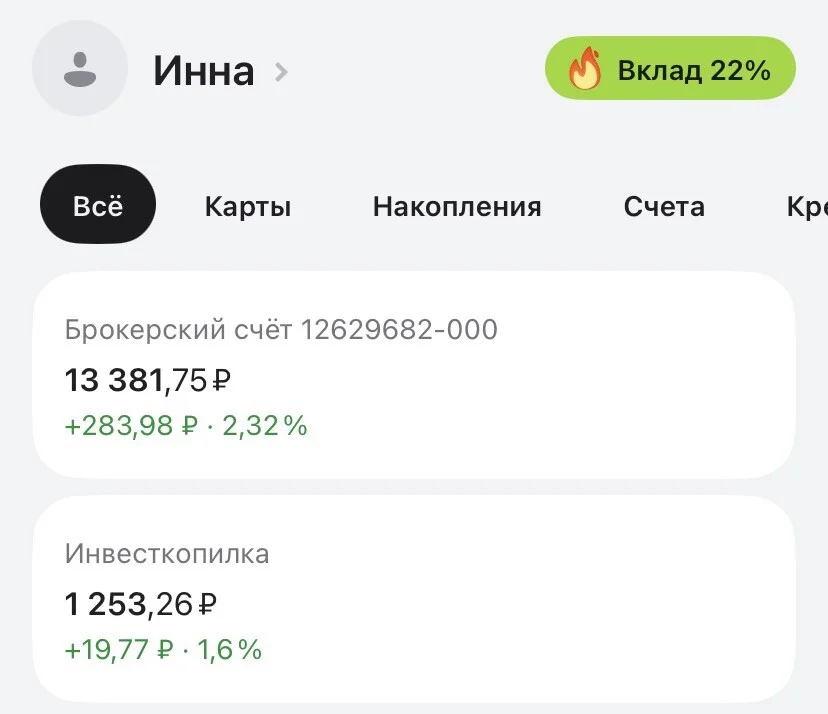
Task: Click the flame icon on deposit badge
Action: pyautogui.click(x=585, y=68)
